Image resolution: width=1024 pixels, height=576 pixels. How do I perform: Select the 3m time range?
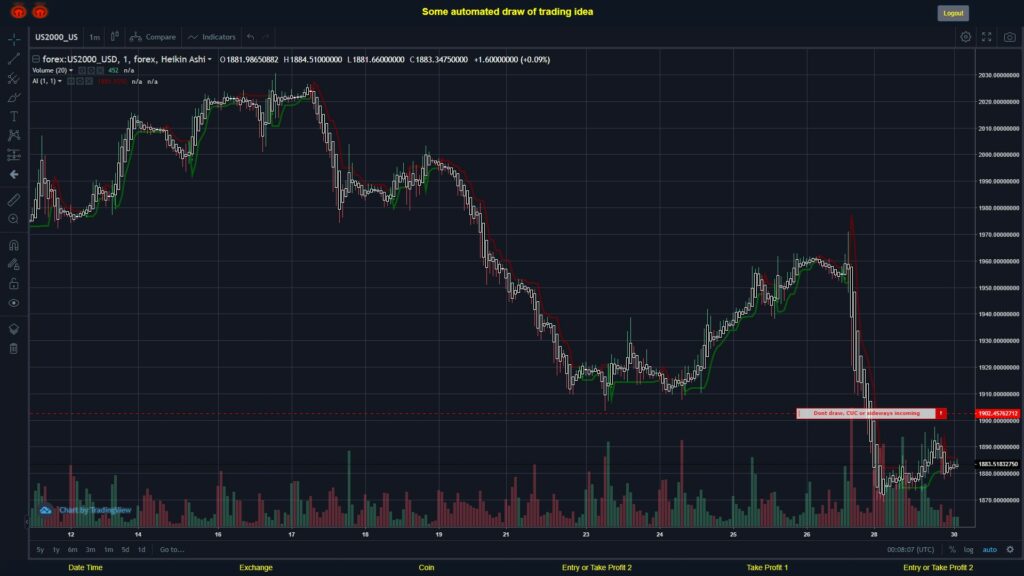click(90, 550)
